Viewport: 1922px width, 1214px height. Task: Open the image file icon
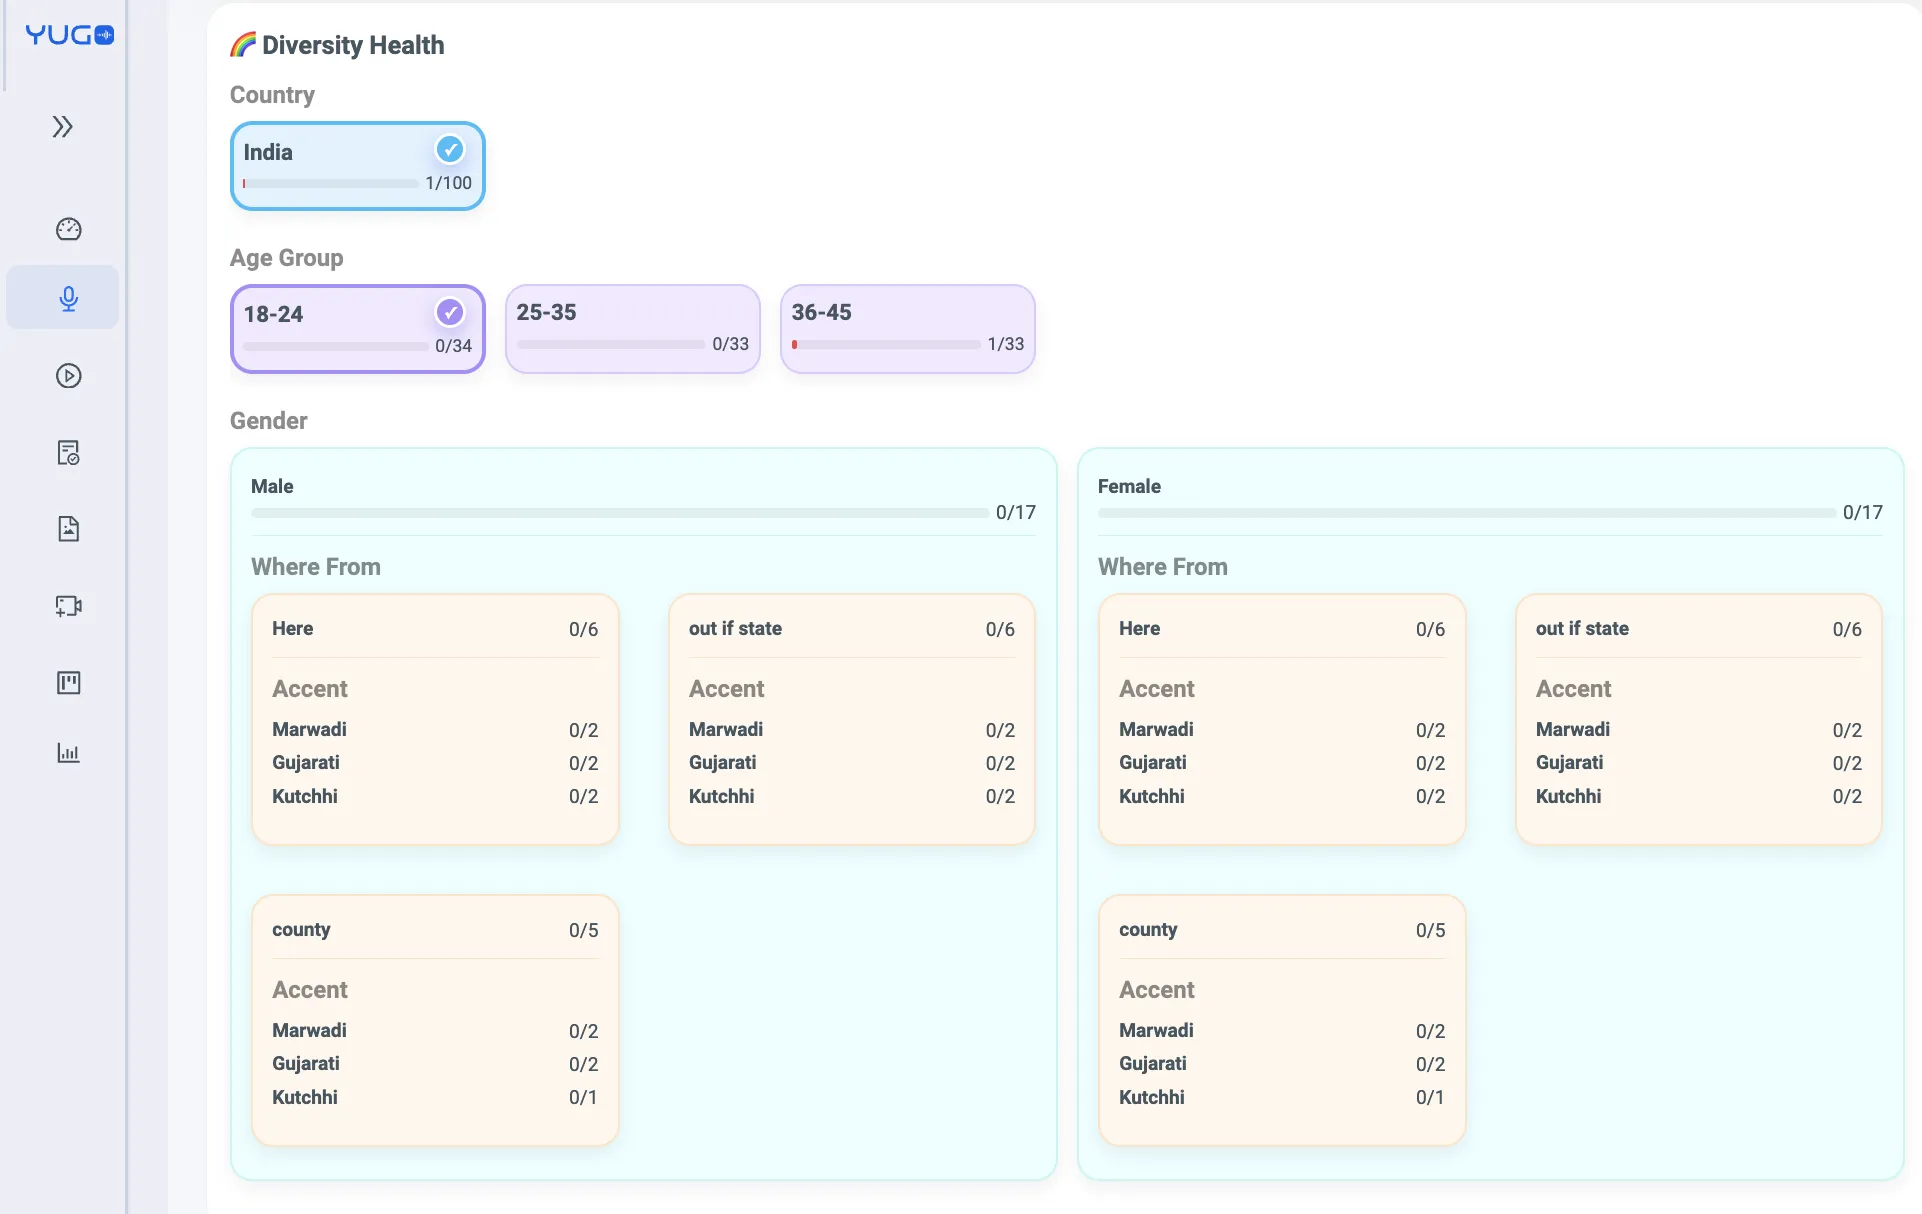tap(67, 529)
